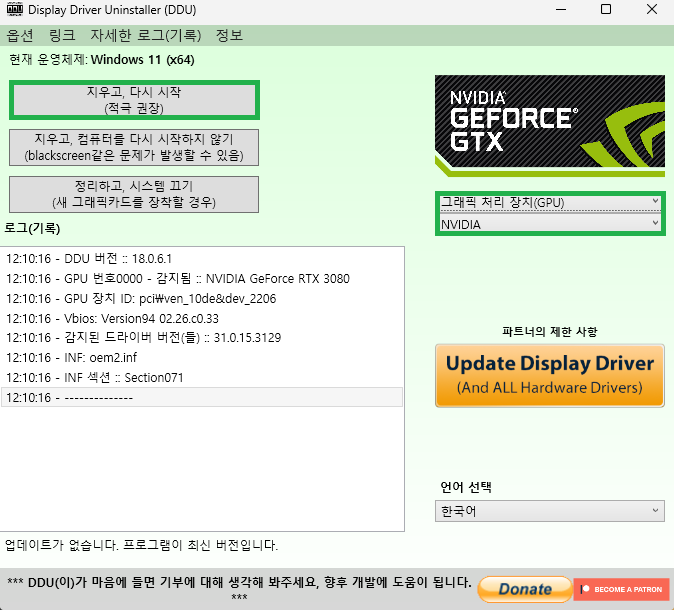Minimize the DDU window
This screenshot has height=610, width=674.
[x=561, y=9]
